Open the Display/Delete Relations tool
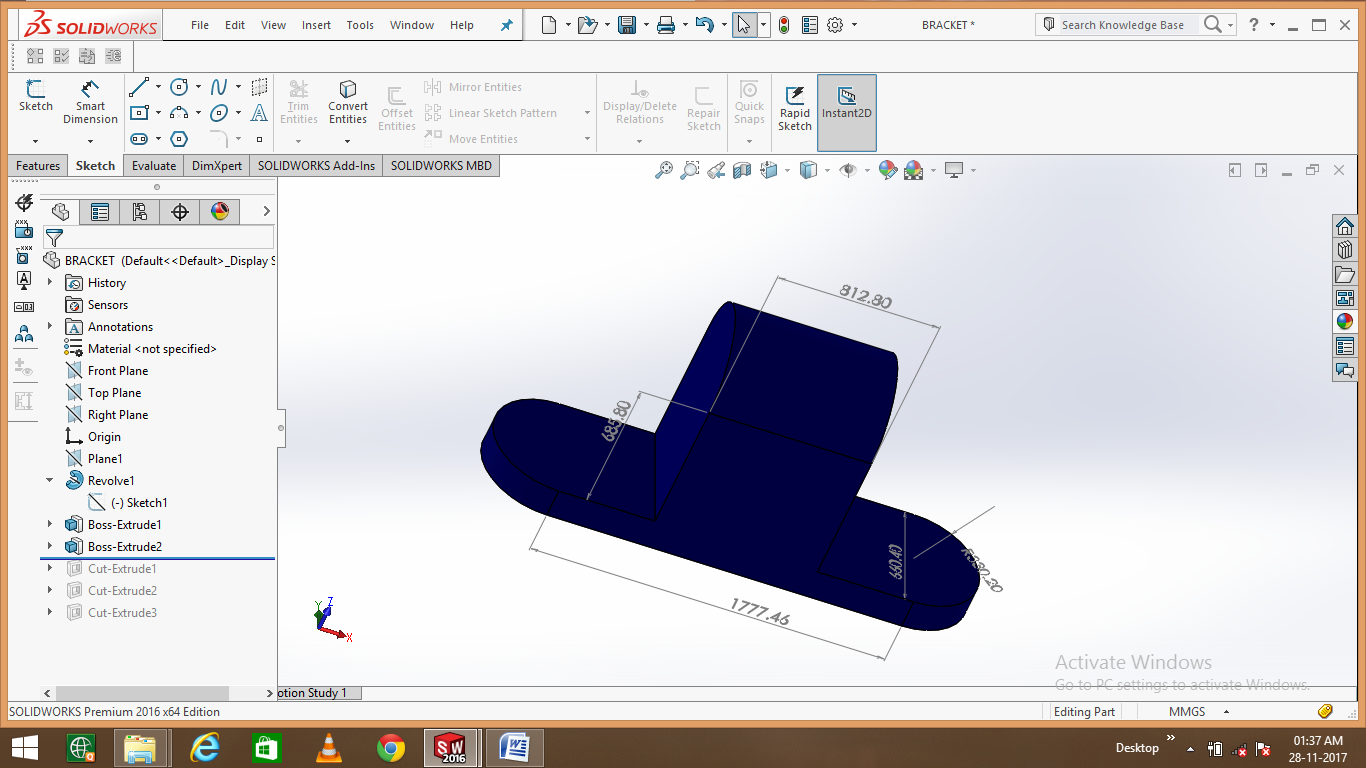Screen dimensions: 1366x768 [x=639, y=100]
